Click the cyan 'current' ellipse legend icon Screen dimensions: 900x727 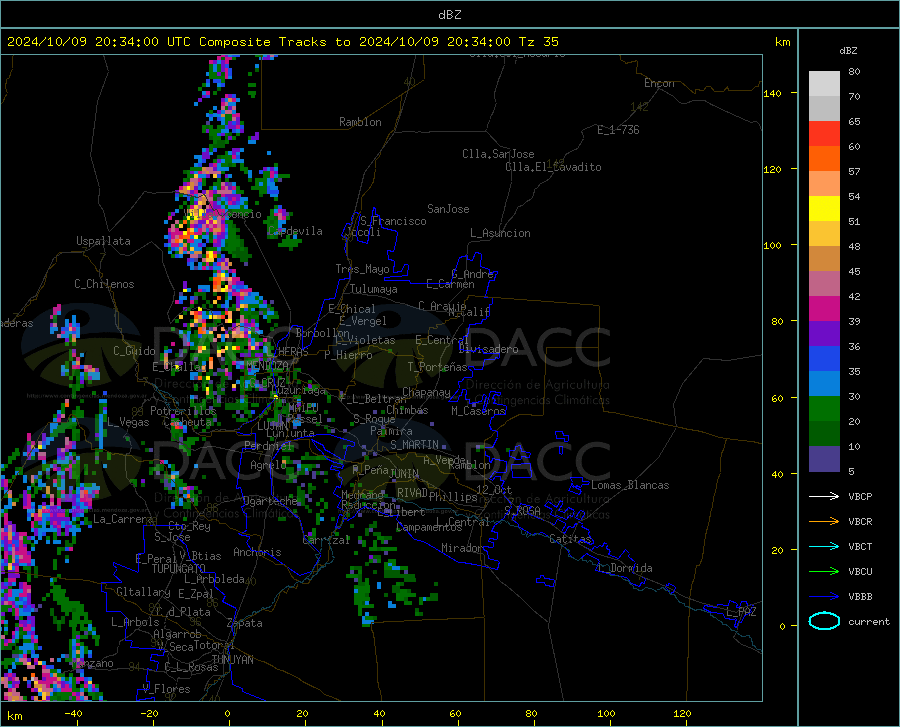[x=824, y=621]
